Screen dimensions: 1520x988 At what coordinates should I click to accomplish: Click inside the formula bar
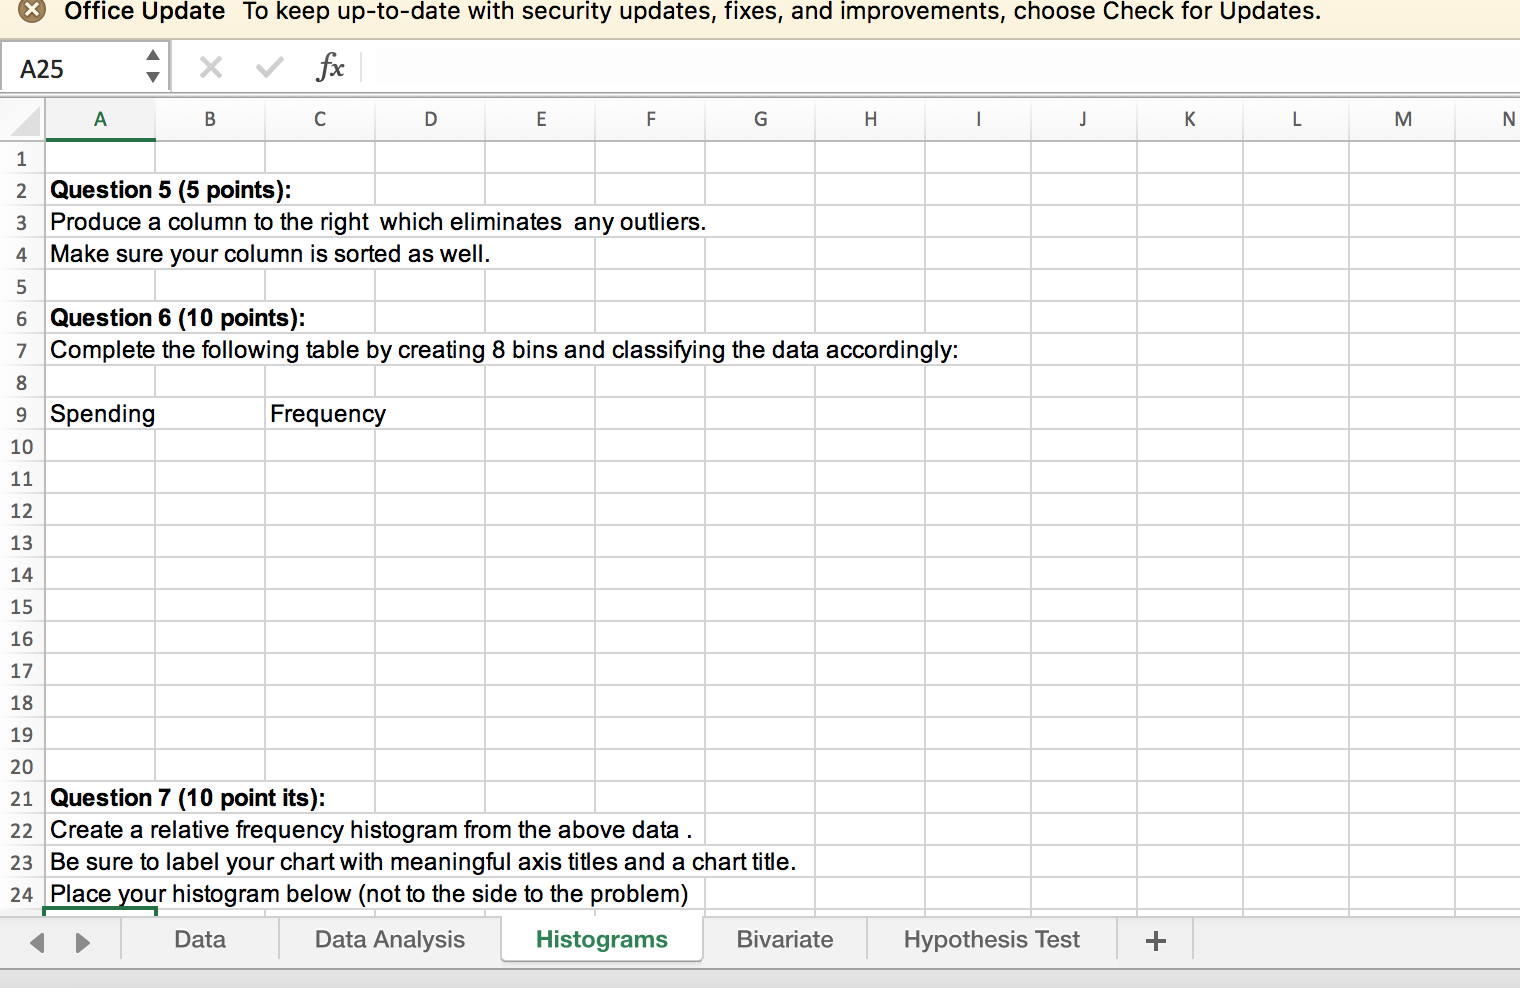[x=700, y=67]
